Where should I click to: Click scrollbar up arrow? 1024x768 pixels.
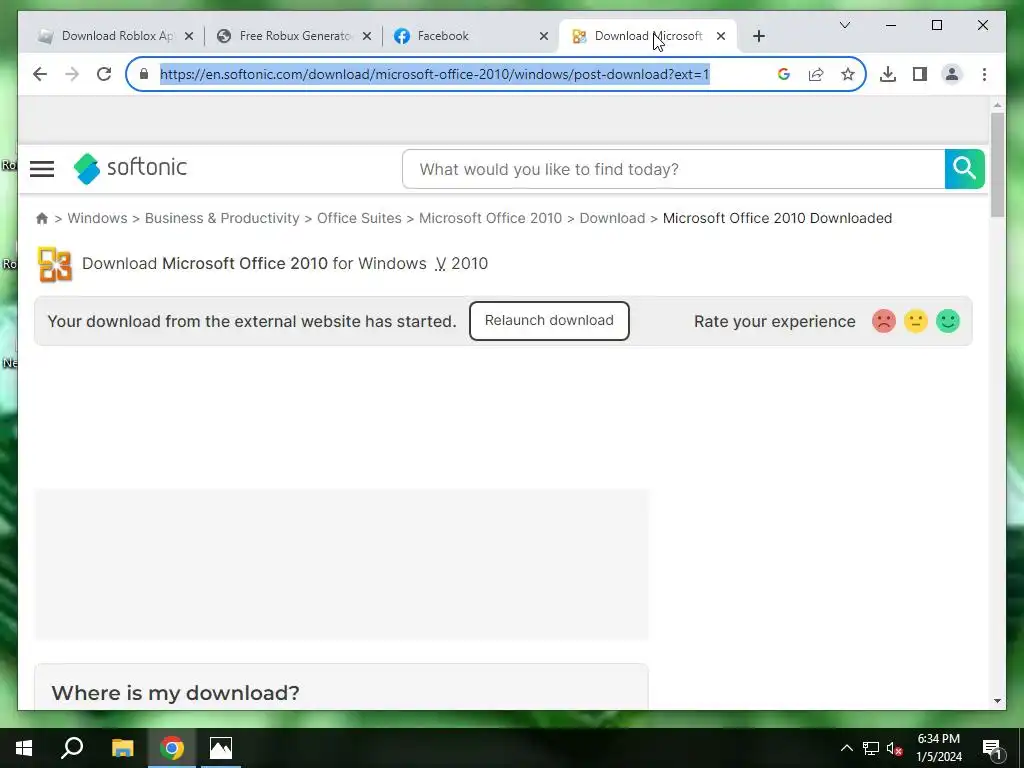(997, 105)
